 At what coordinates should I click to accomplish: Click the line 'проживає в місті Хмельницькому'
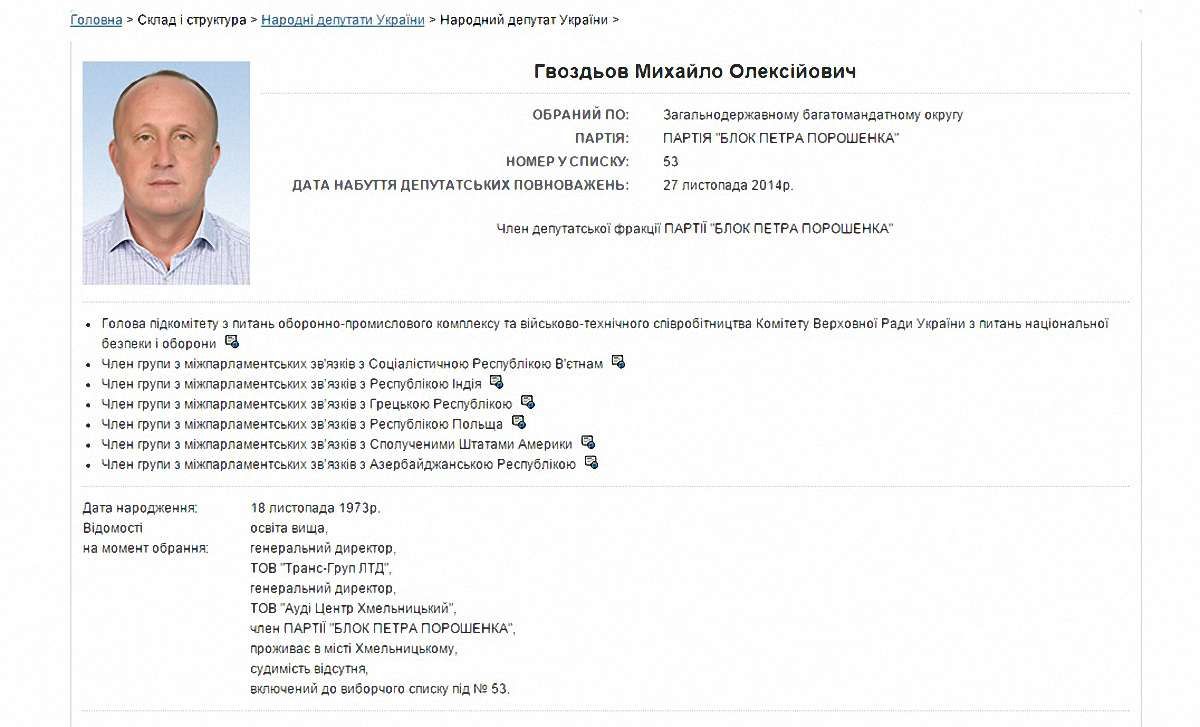[x=354, y=648]
